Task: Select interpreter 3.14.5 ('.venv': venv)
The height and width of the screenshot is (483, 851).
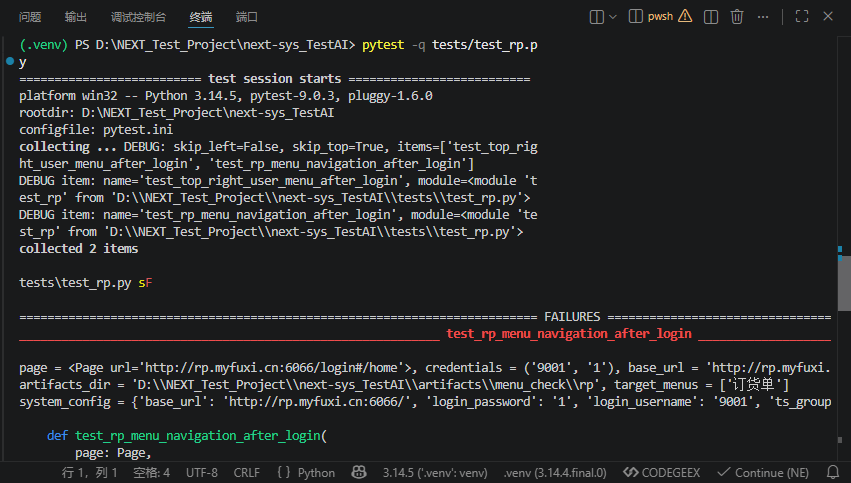Action: coord(435,473)
